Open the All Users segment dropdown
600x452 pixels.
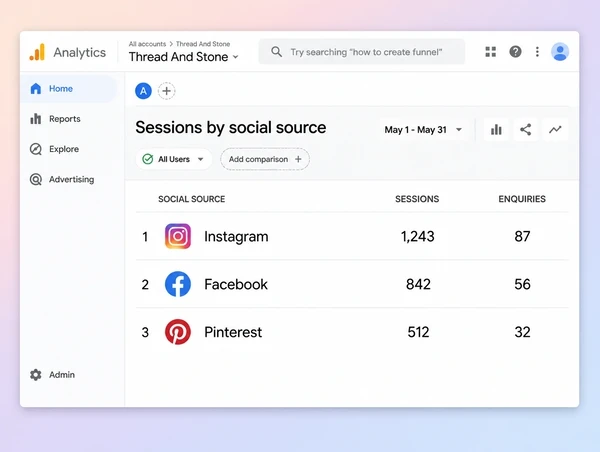click(174, 159)
